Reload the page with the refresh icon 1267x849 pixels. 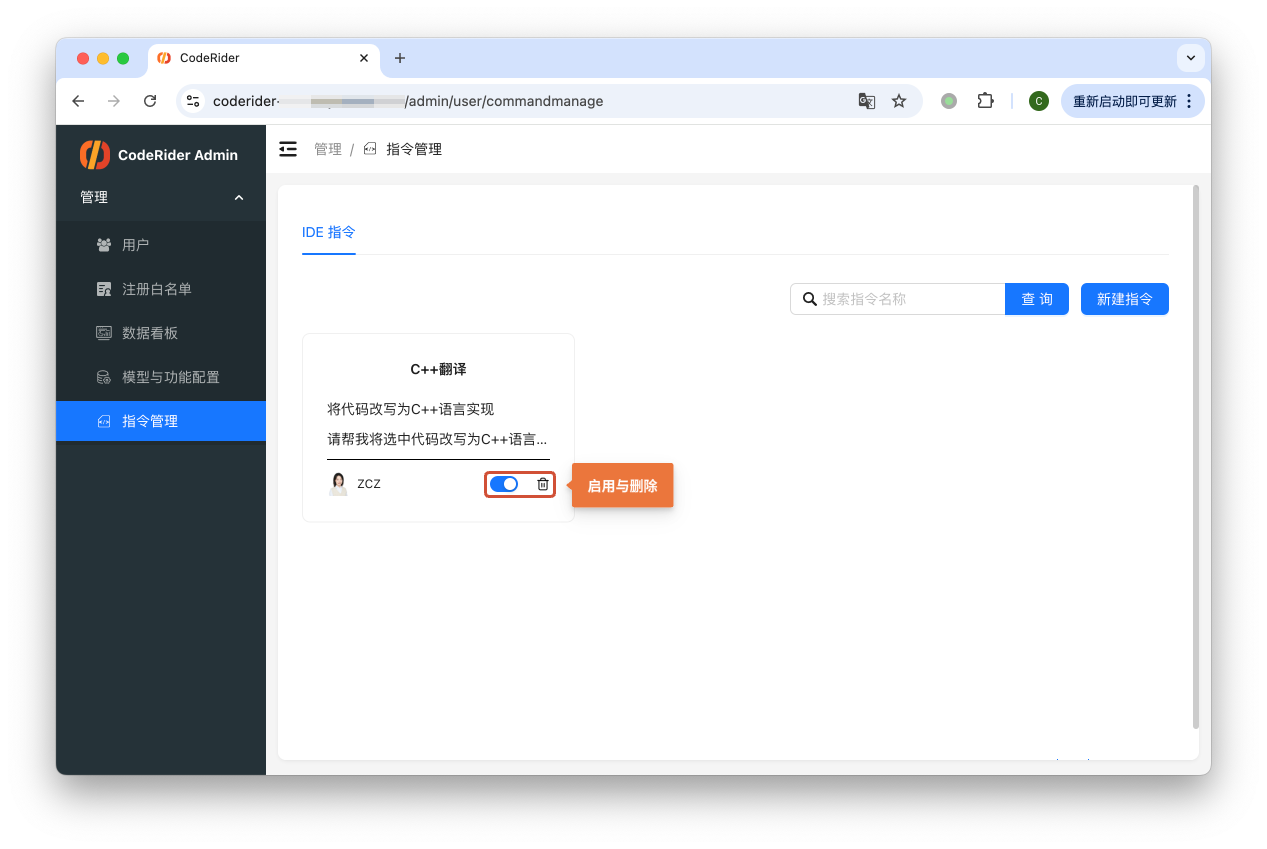click(150, 101)
